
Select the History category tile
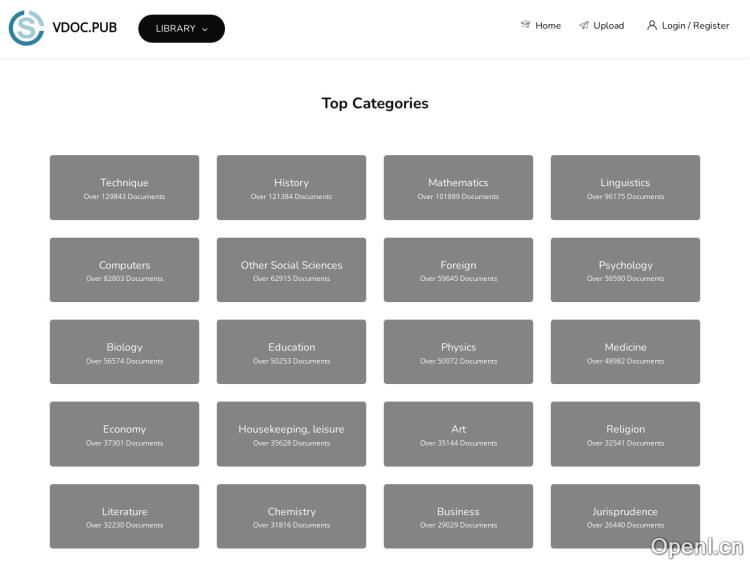pyautogui.click(x=291, y=188)
